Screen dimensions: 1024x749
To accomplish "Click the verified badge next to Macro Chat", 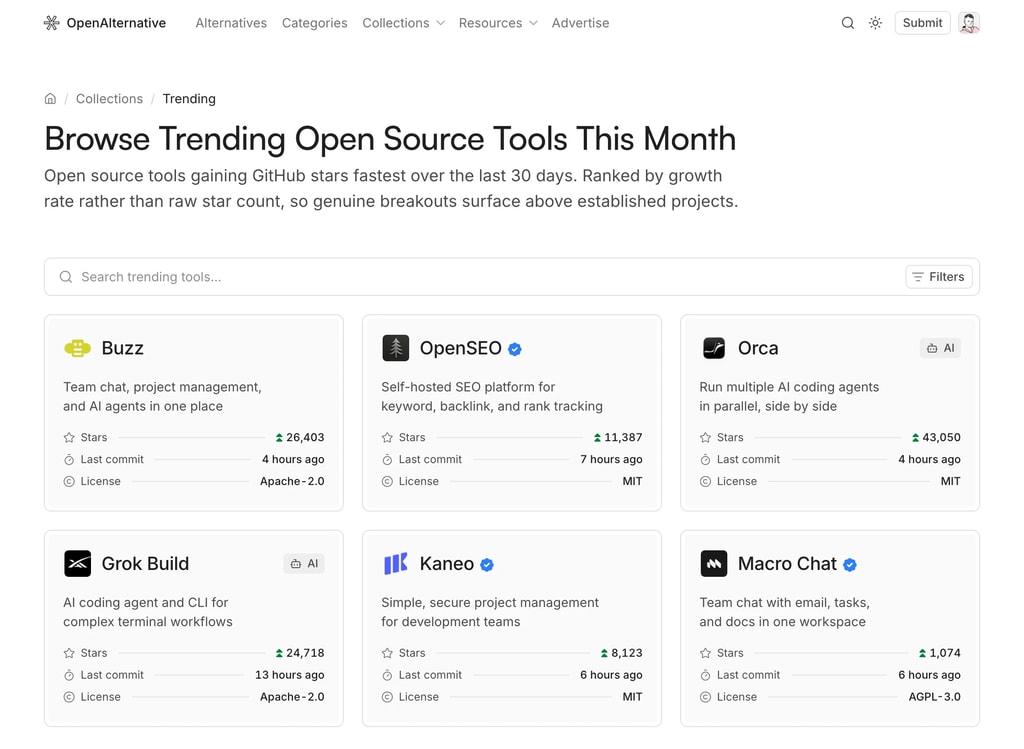I will (850, 565).
